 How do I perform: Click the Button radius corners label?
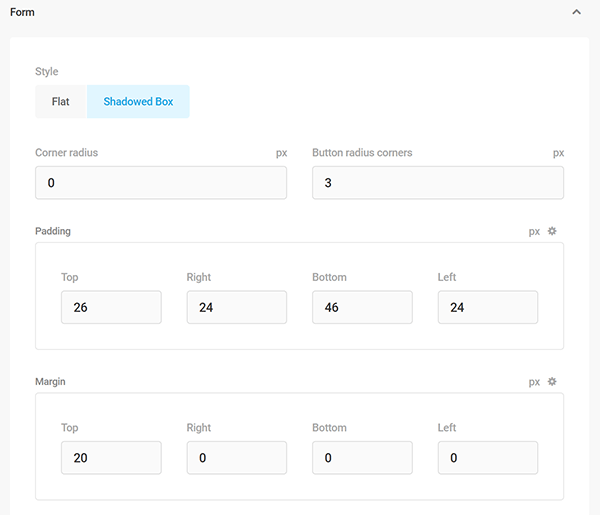pos(362,153)
